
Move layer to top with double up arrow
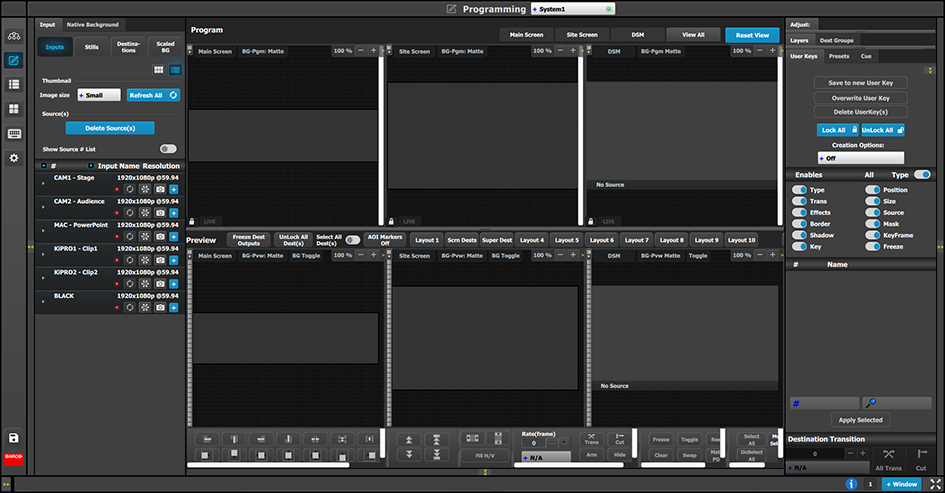[436, 440]
